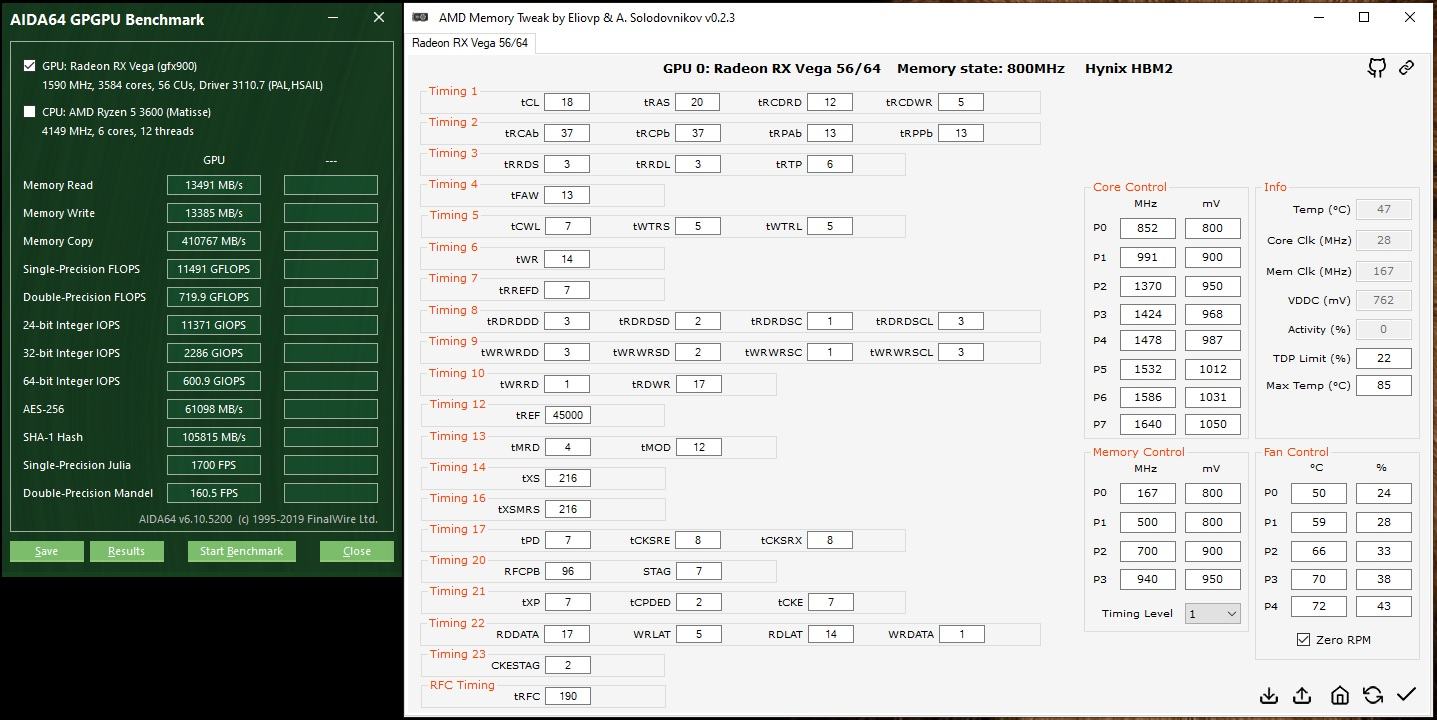The image size is (1437, 720).
Task: Open the GitHub icon in Memory Tweak
Action: pyautogui.click(x=1377, y=68)
